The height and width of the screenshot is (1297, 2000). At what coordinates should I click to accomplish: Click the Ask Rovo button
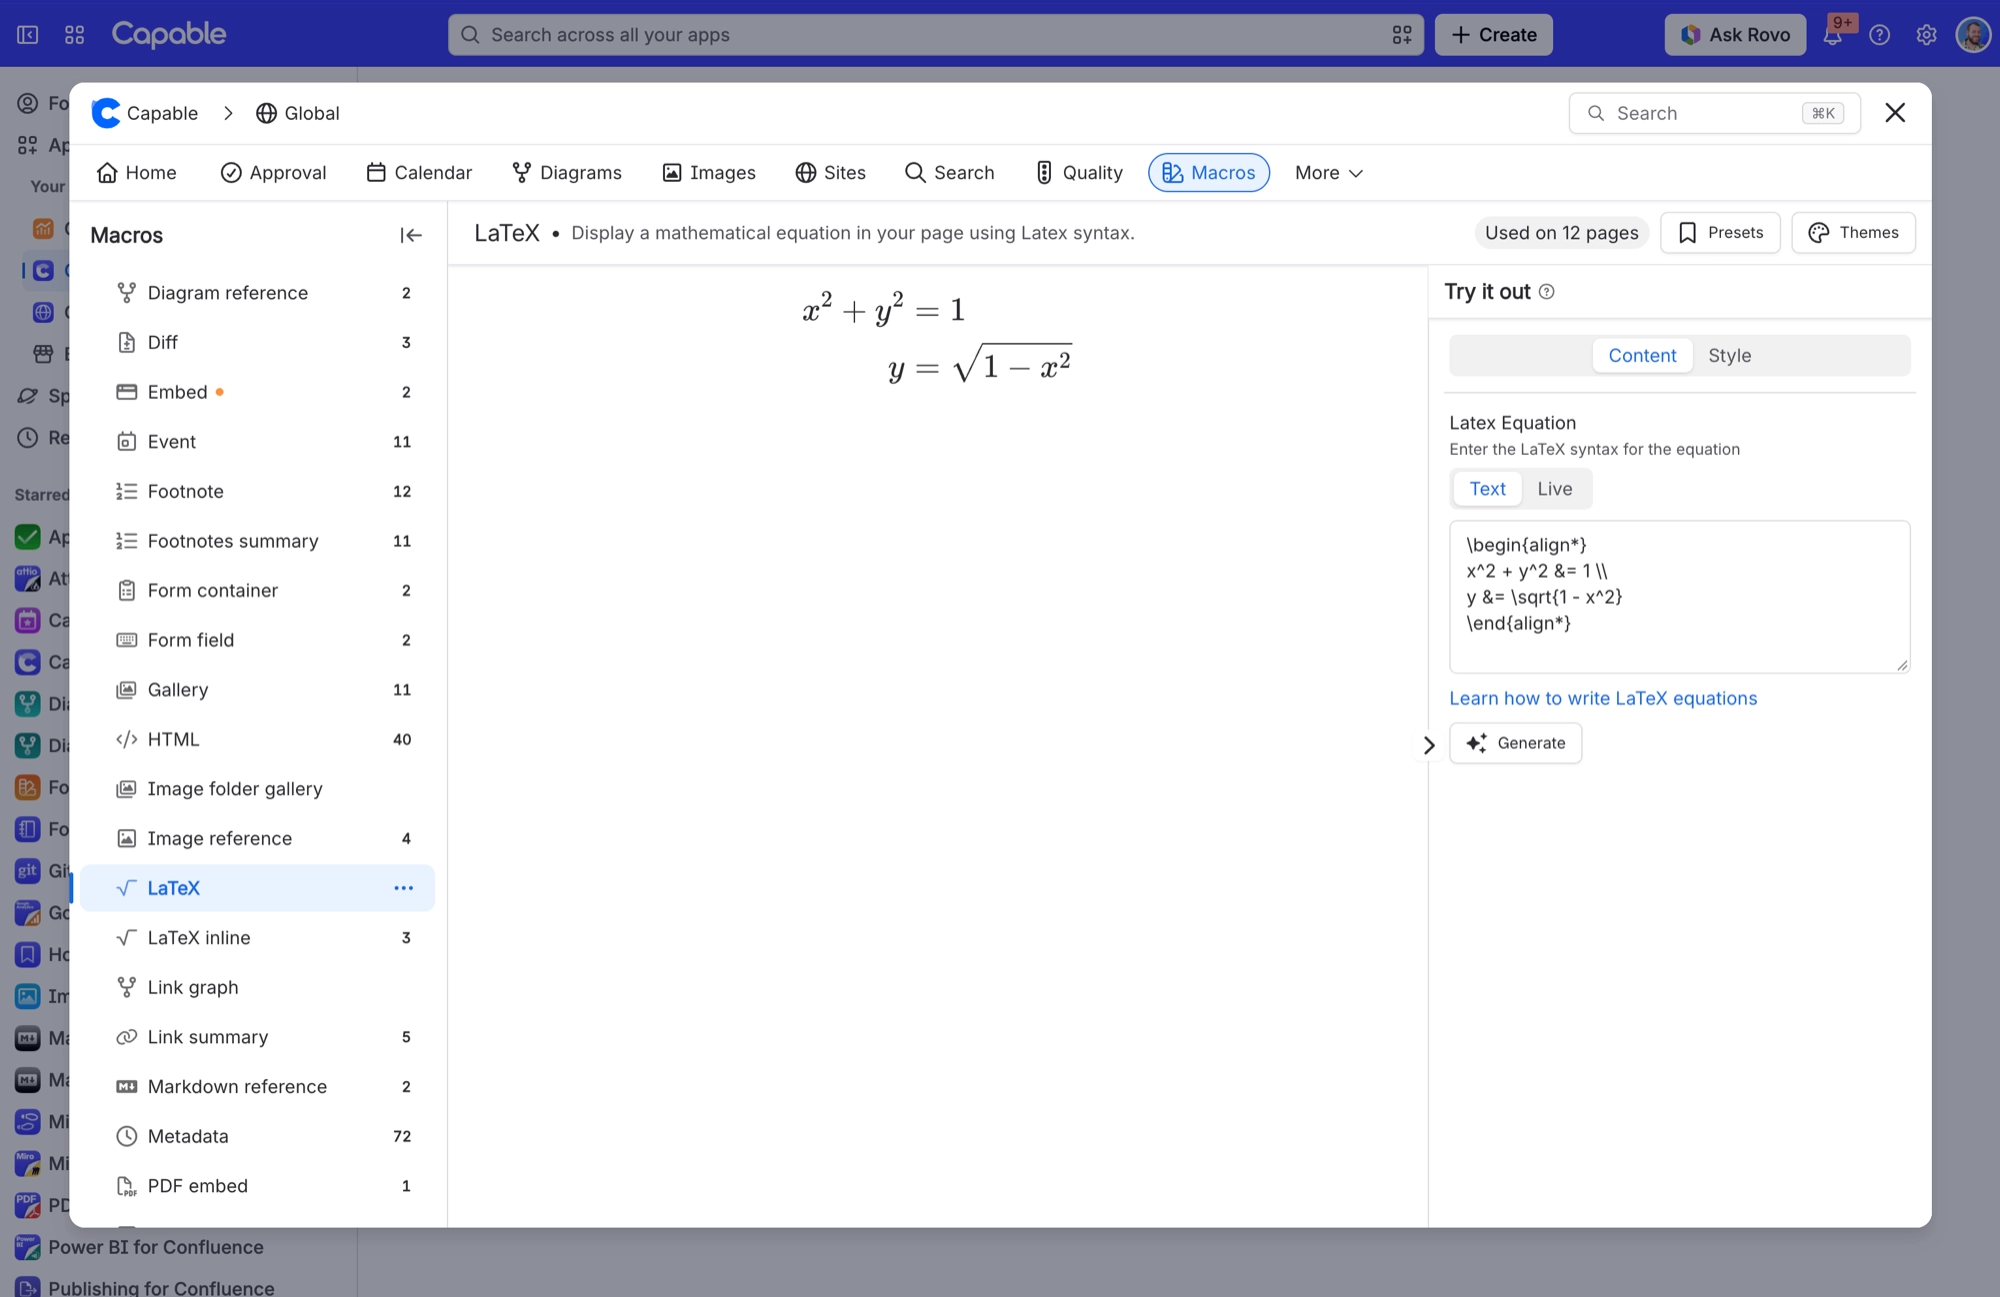click(1735, 35)
